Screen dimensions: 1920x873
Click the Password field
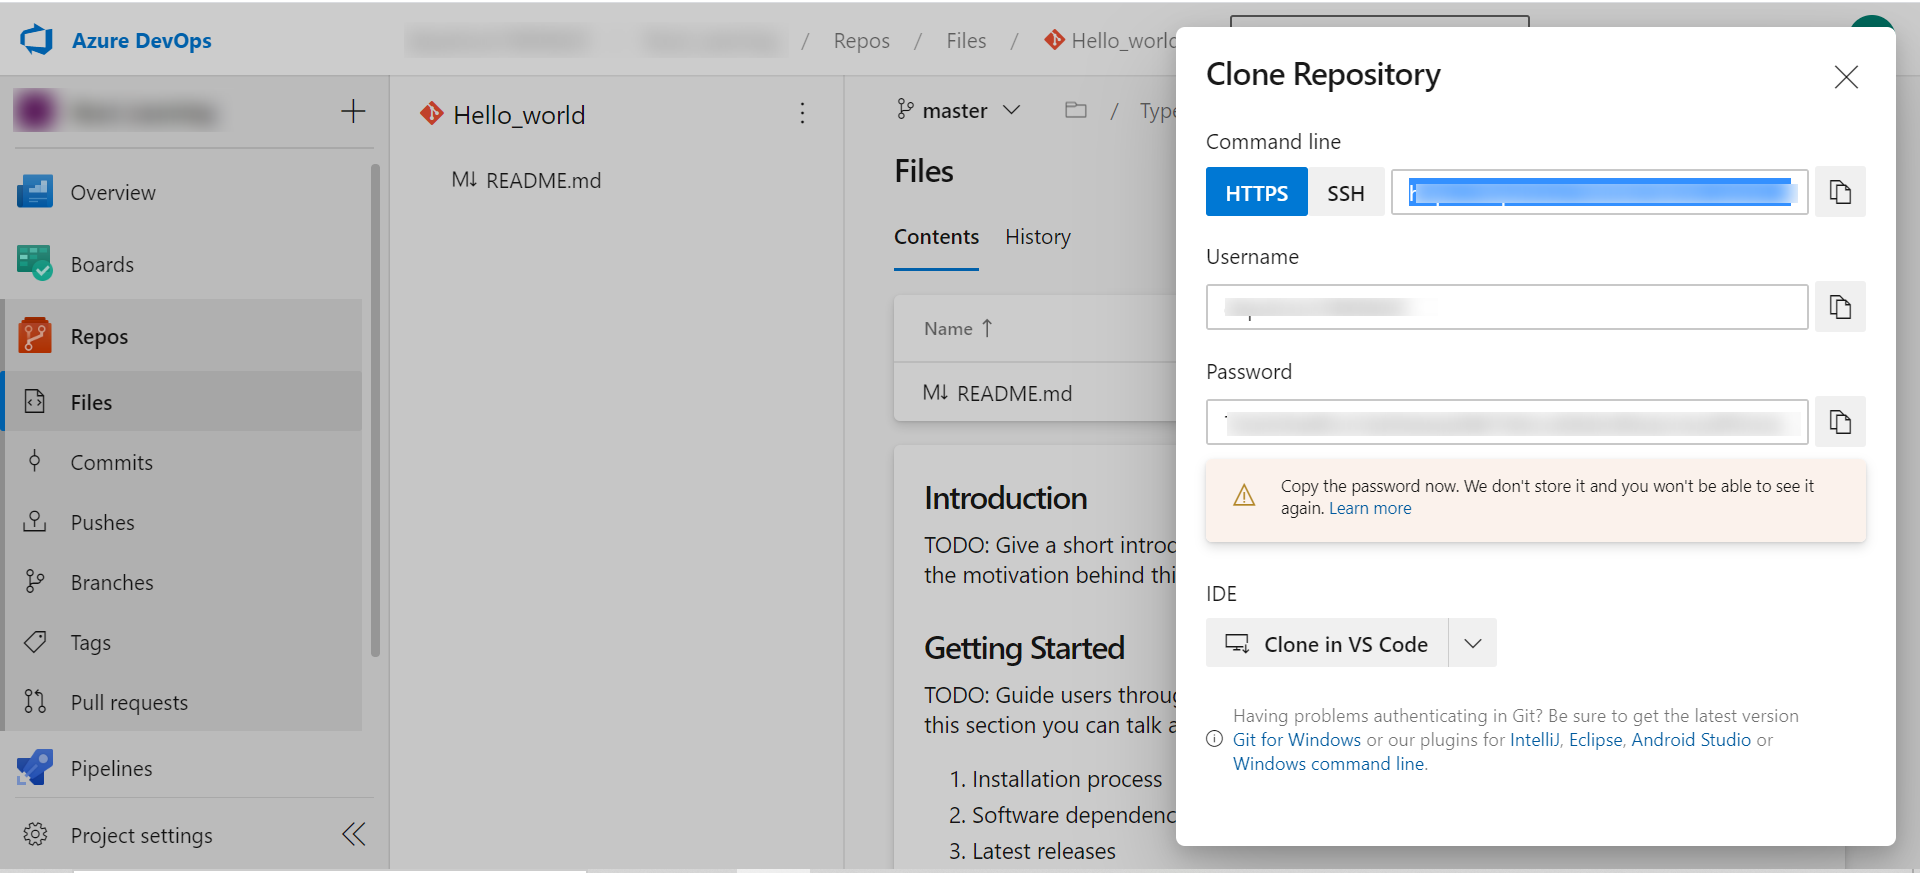[x=1507, y=422]
